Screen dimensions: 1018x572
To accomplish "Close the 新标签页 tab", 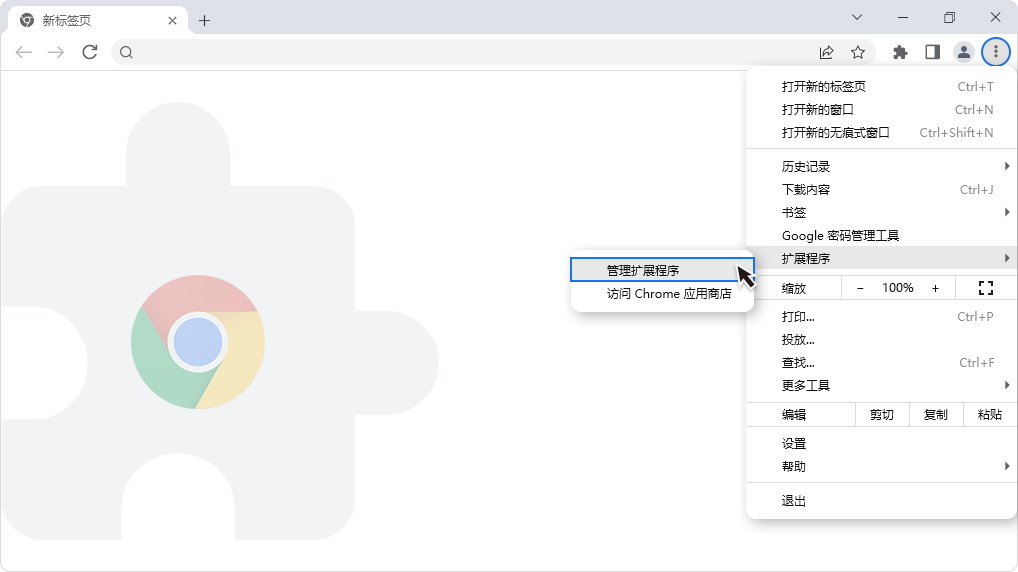I will pyautogui.click(x=172, y=21).
